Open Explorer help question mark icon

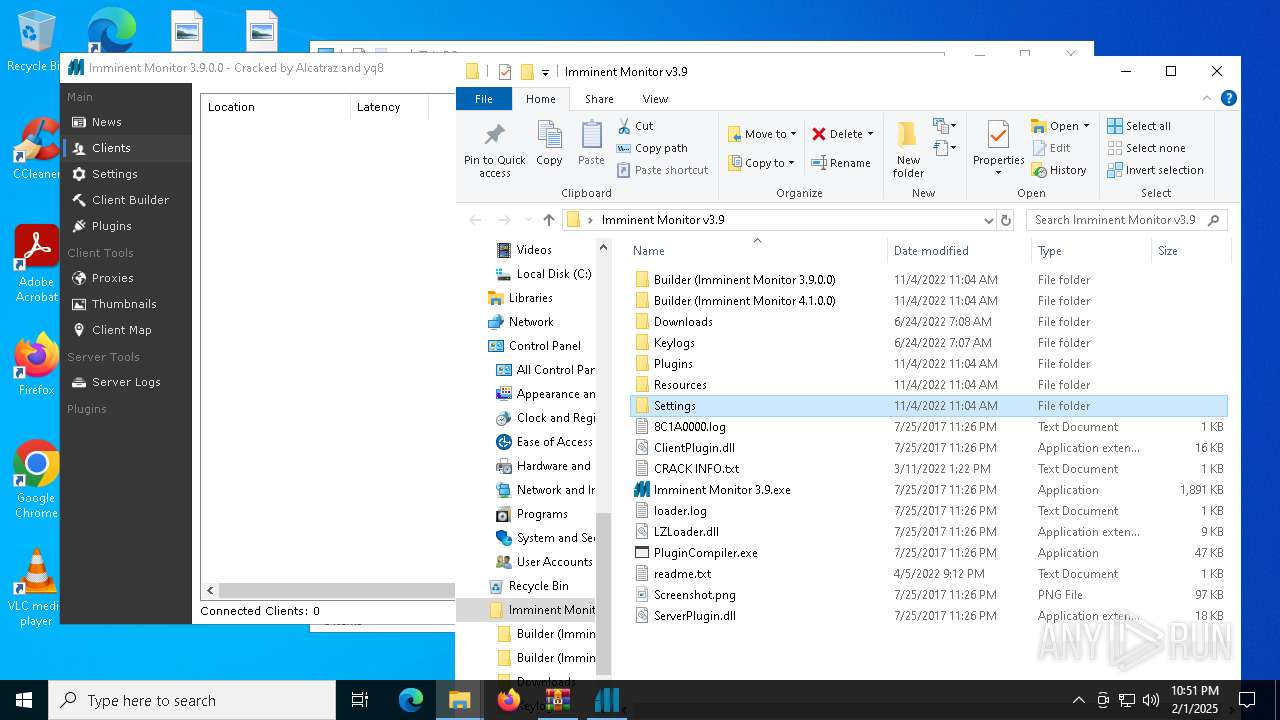(x=1228, y=98)
